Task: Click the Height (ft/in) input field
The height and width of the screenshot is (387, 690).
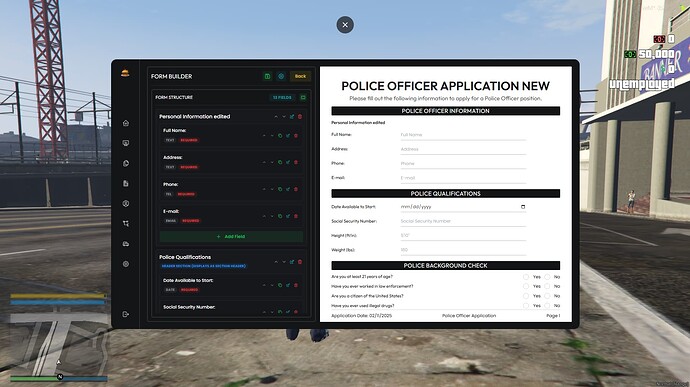Action: tap(463, 236)
